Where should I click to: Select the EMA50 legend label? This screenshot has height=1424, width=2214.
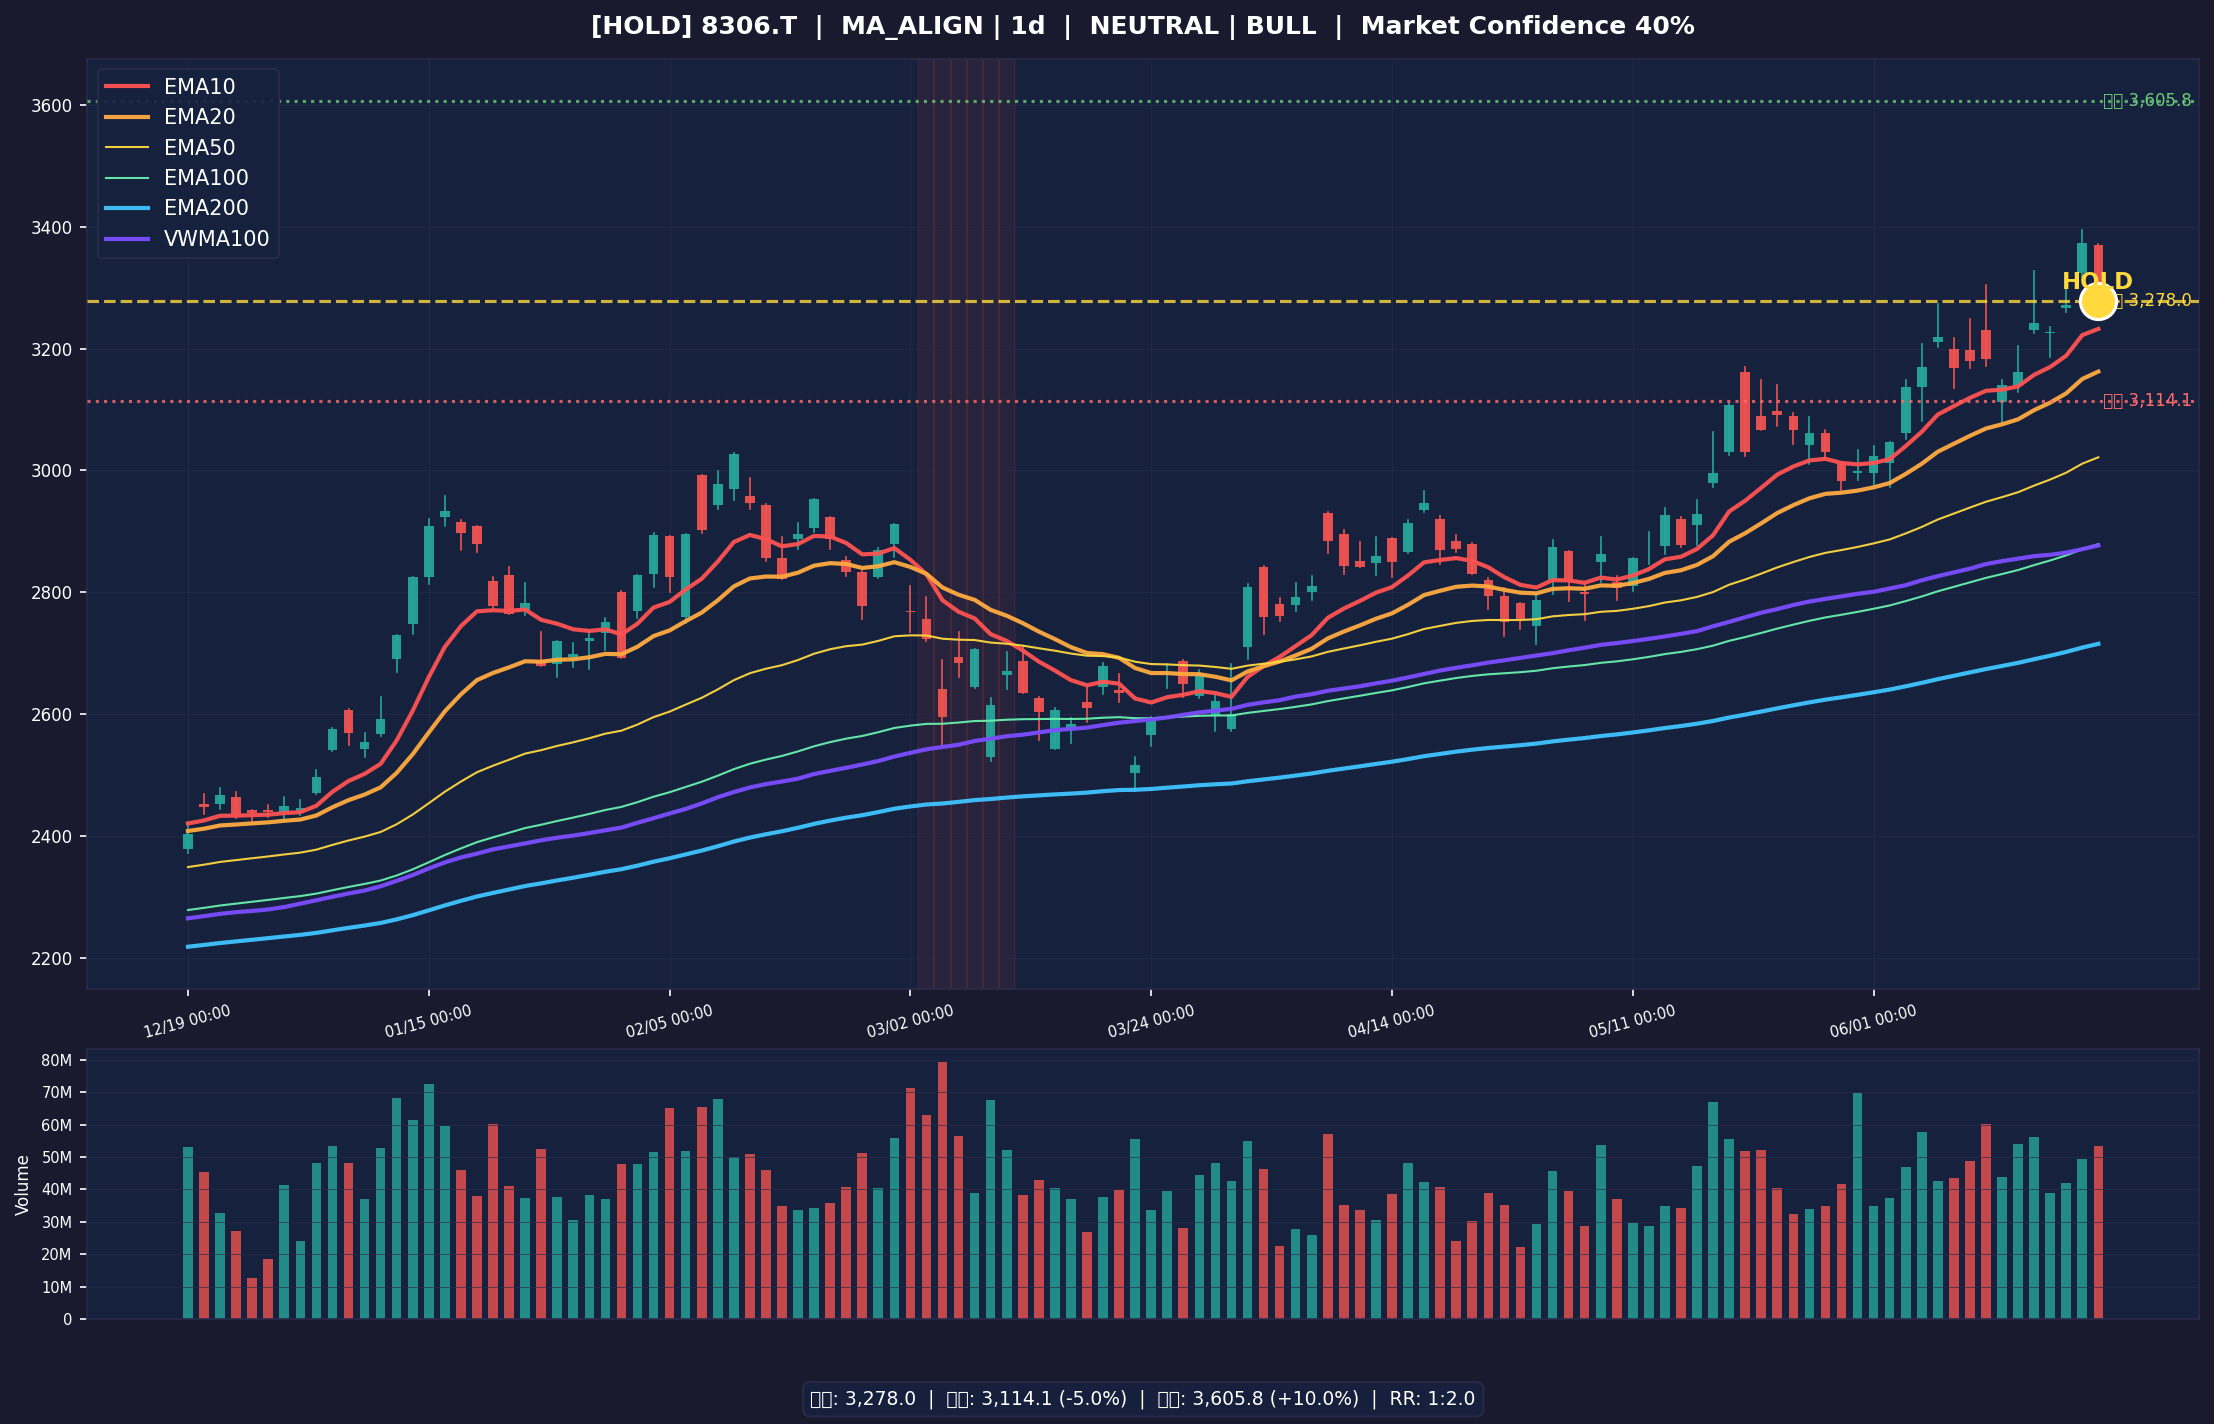coord(200,148)
